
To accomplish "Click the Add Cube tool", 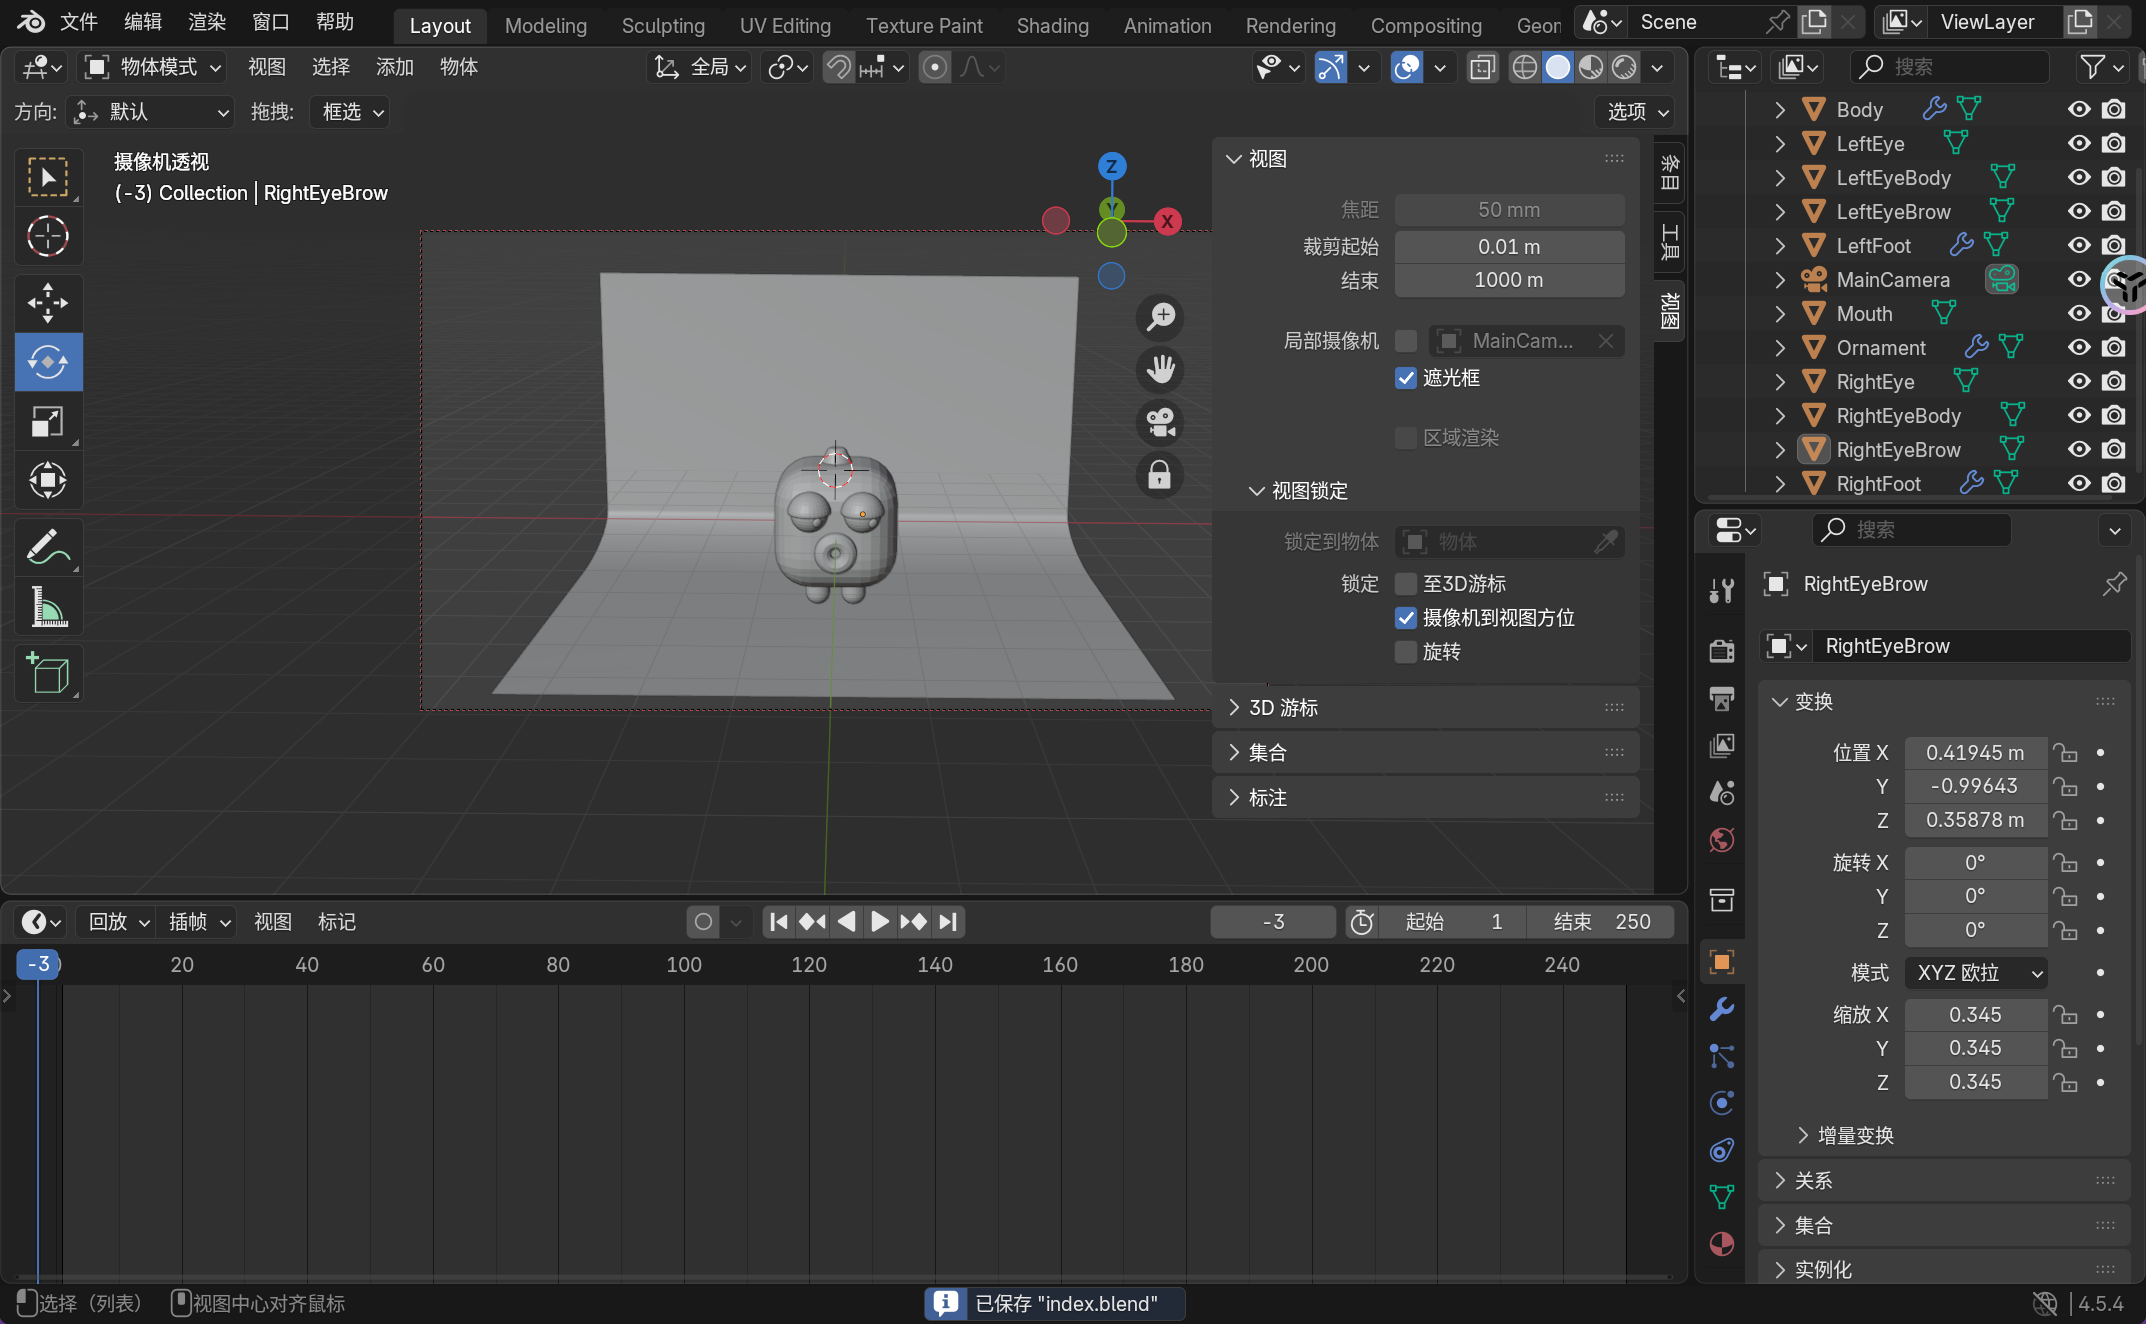I will click(47, 673).
